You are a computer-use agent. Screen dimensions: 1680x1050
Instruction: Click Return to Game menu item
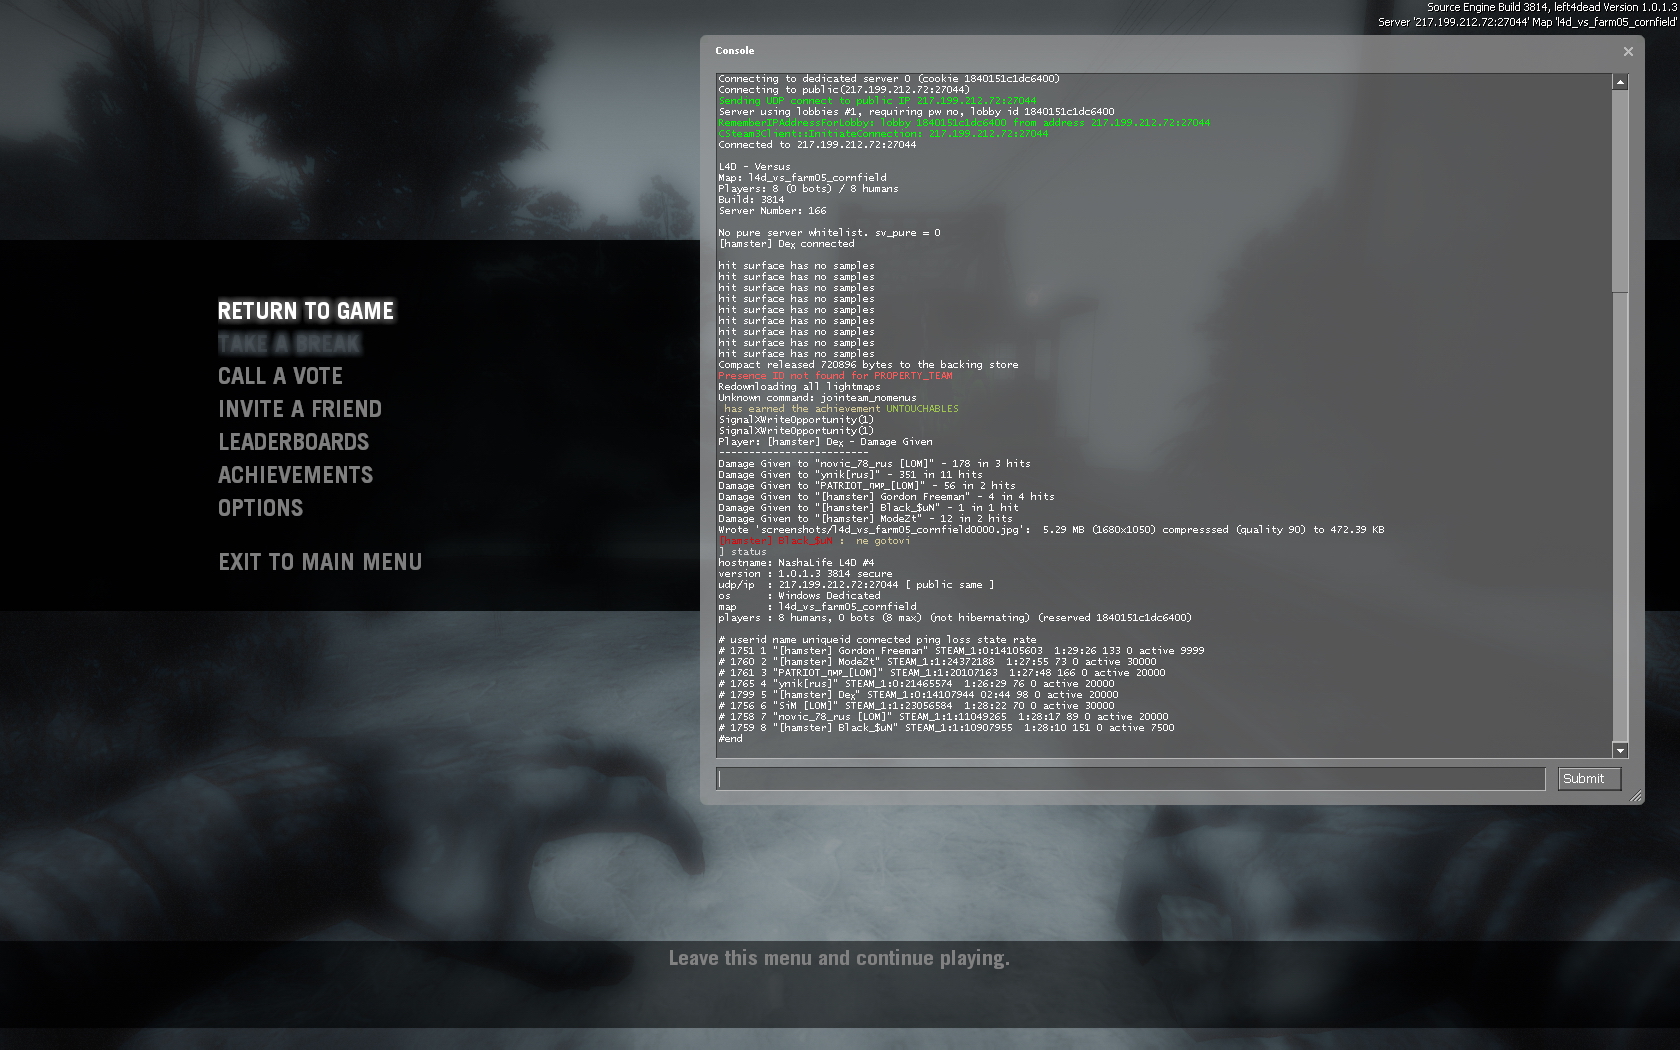click(306, 311)
